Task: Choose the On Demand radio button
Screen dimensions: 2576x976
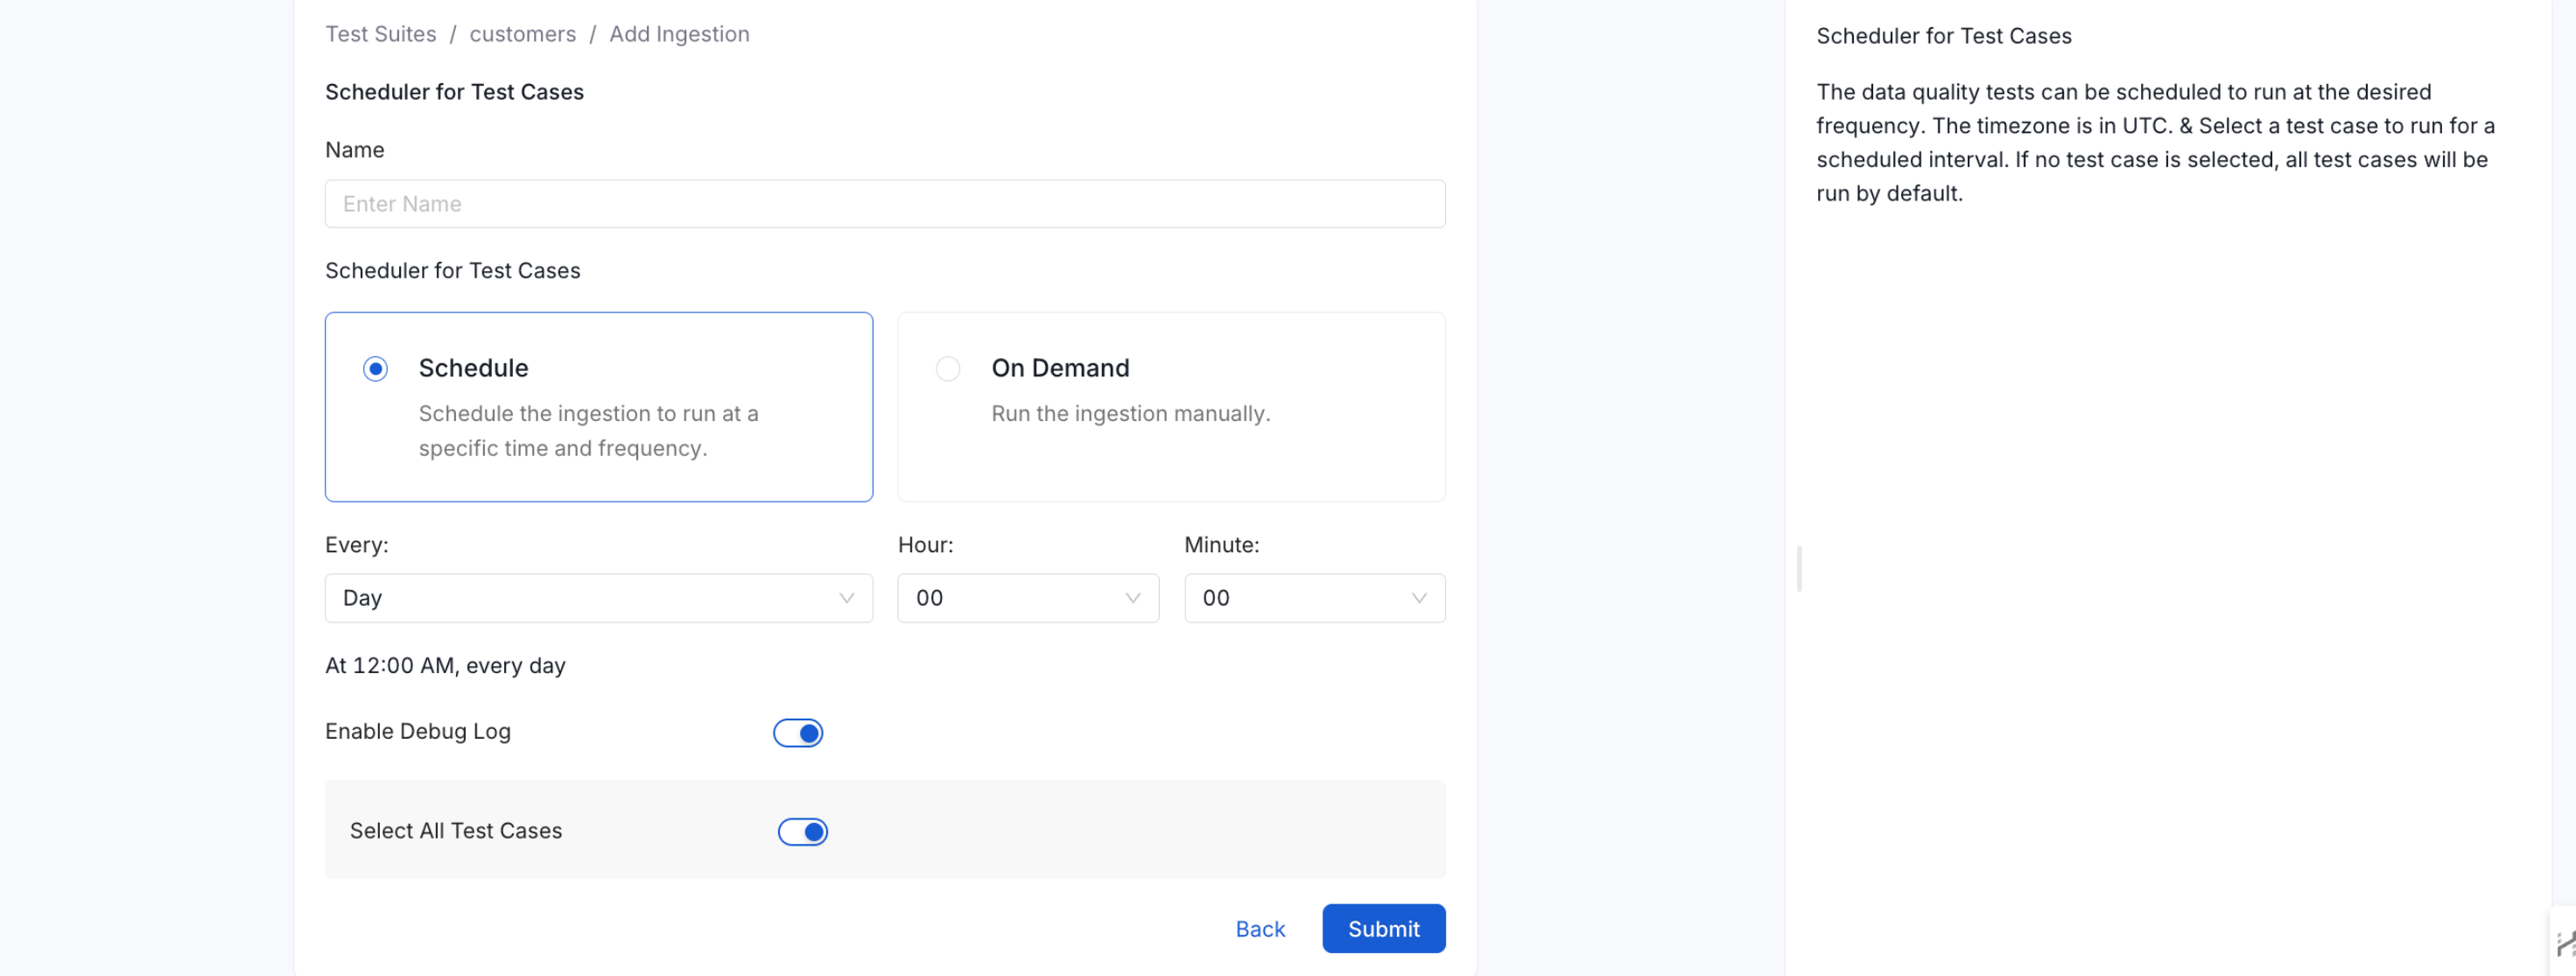Action: (x=947, y=369)
